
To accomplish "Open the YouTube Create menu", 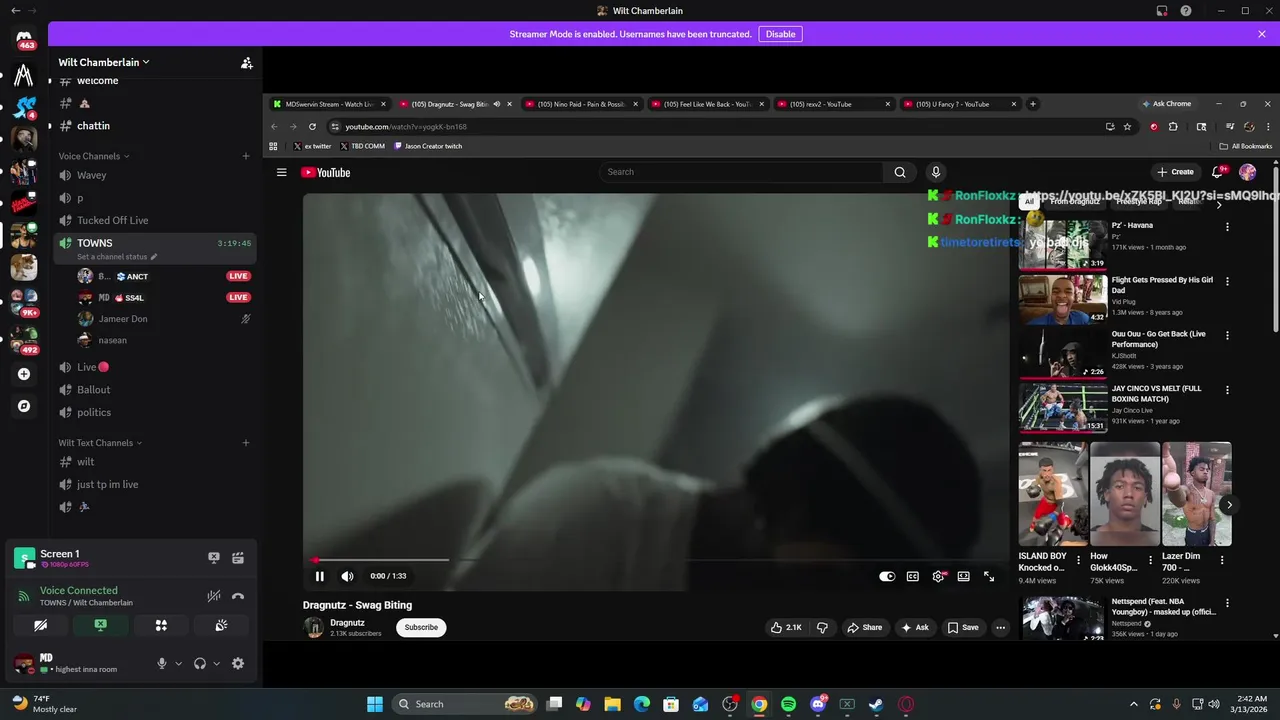I will click(1176, 172).
